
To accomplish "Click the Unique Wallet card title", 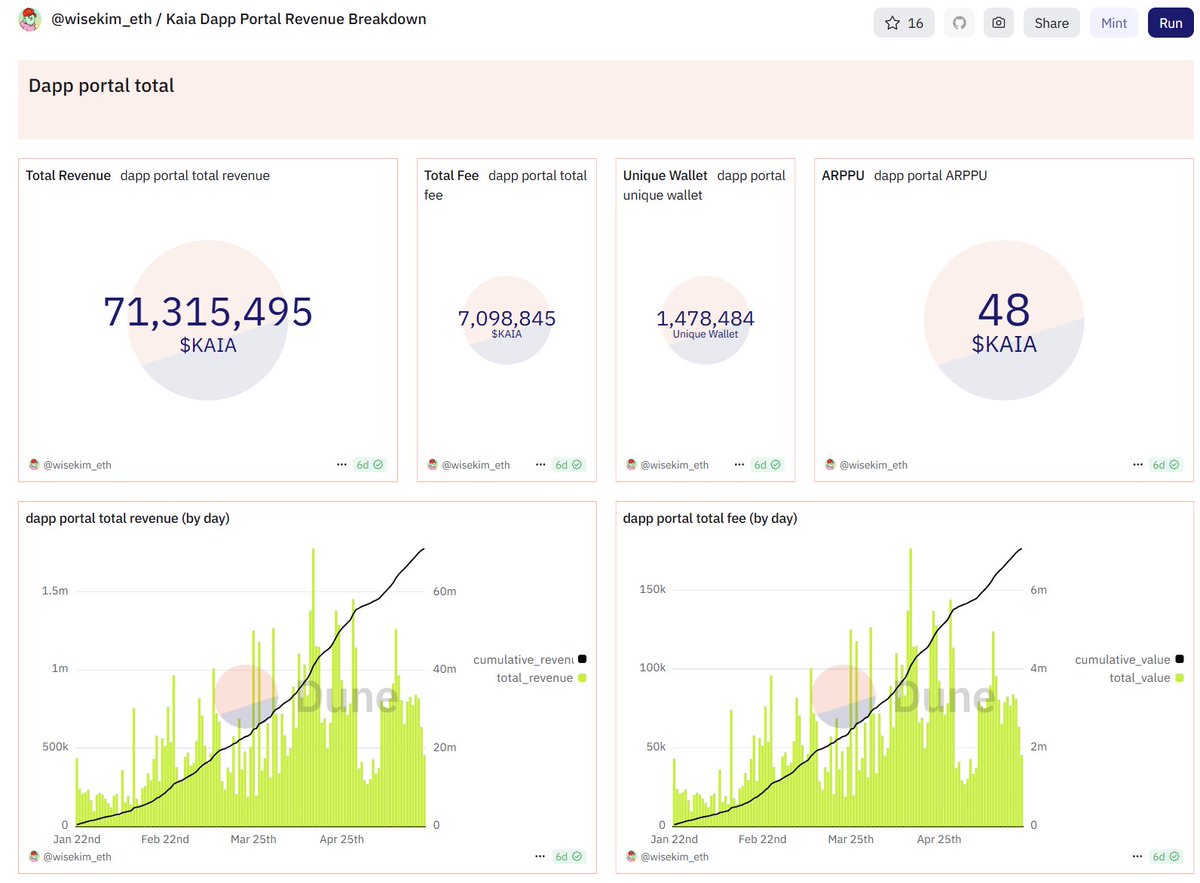I will pos(665,176).
